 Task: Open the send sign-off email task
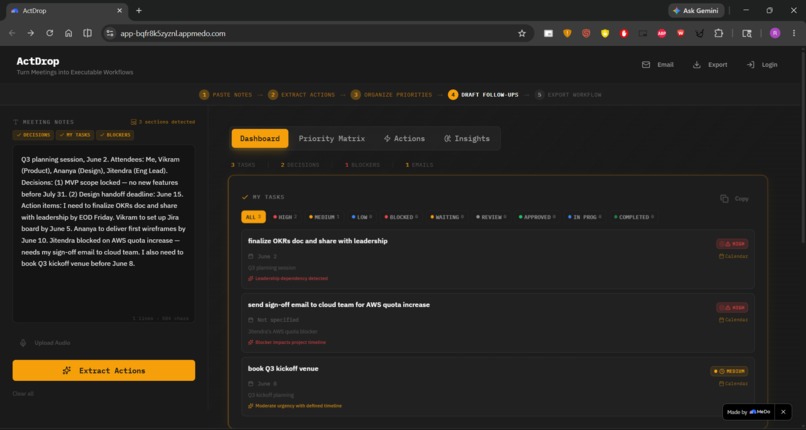click(498, 323)
